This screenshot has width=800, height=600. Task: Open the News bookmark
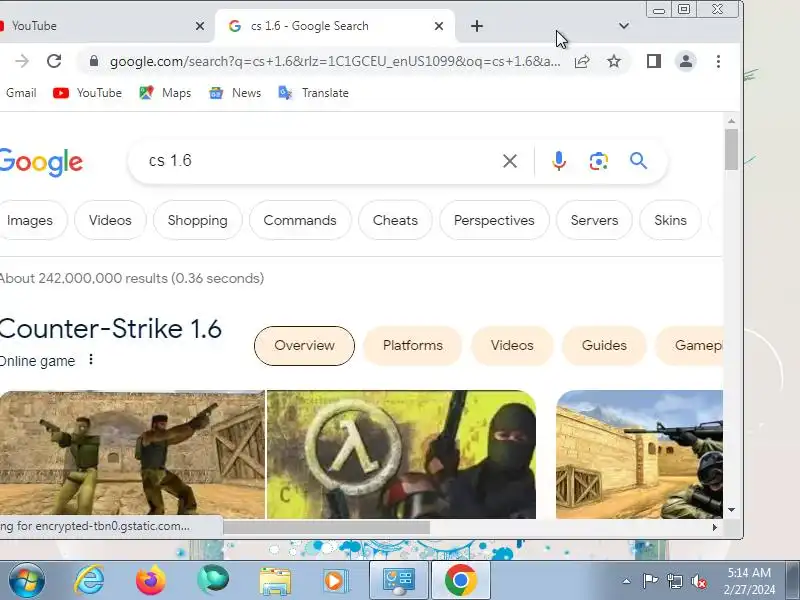[235, 93]
